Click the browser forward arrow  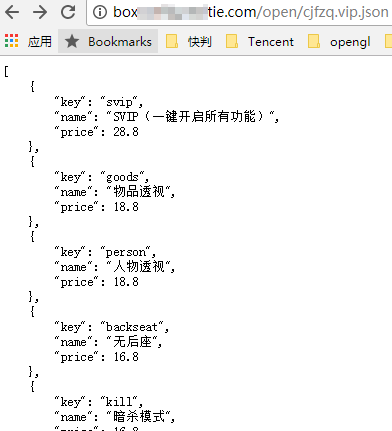coord(40,12)
